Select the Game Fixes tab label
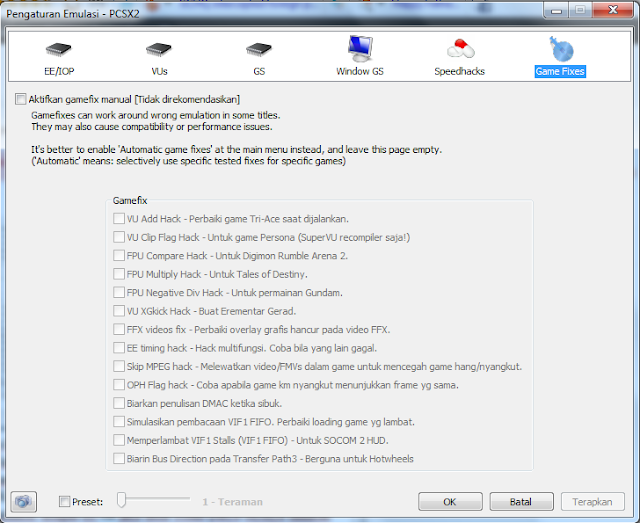This screenshot has height=523, width=640. pyautogui.click(x=560, y=71)
